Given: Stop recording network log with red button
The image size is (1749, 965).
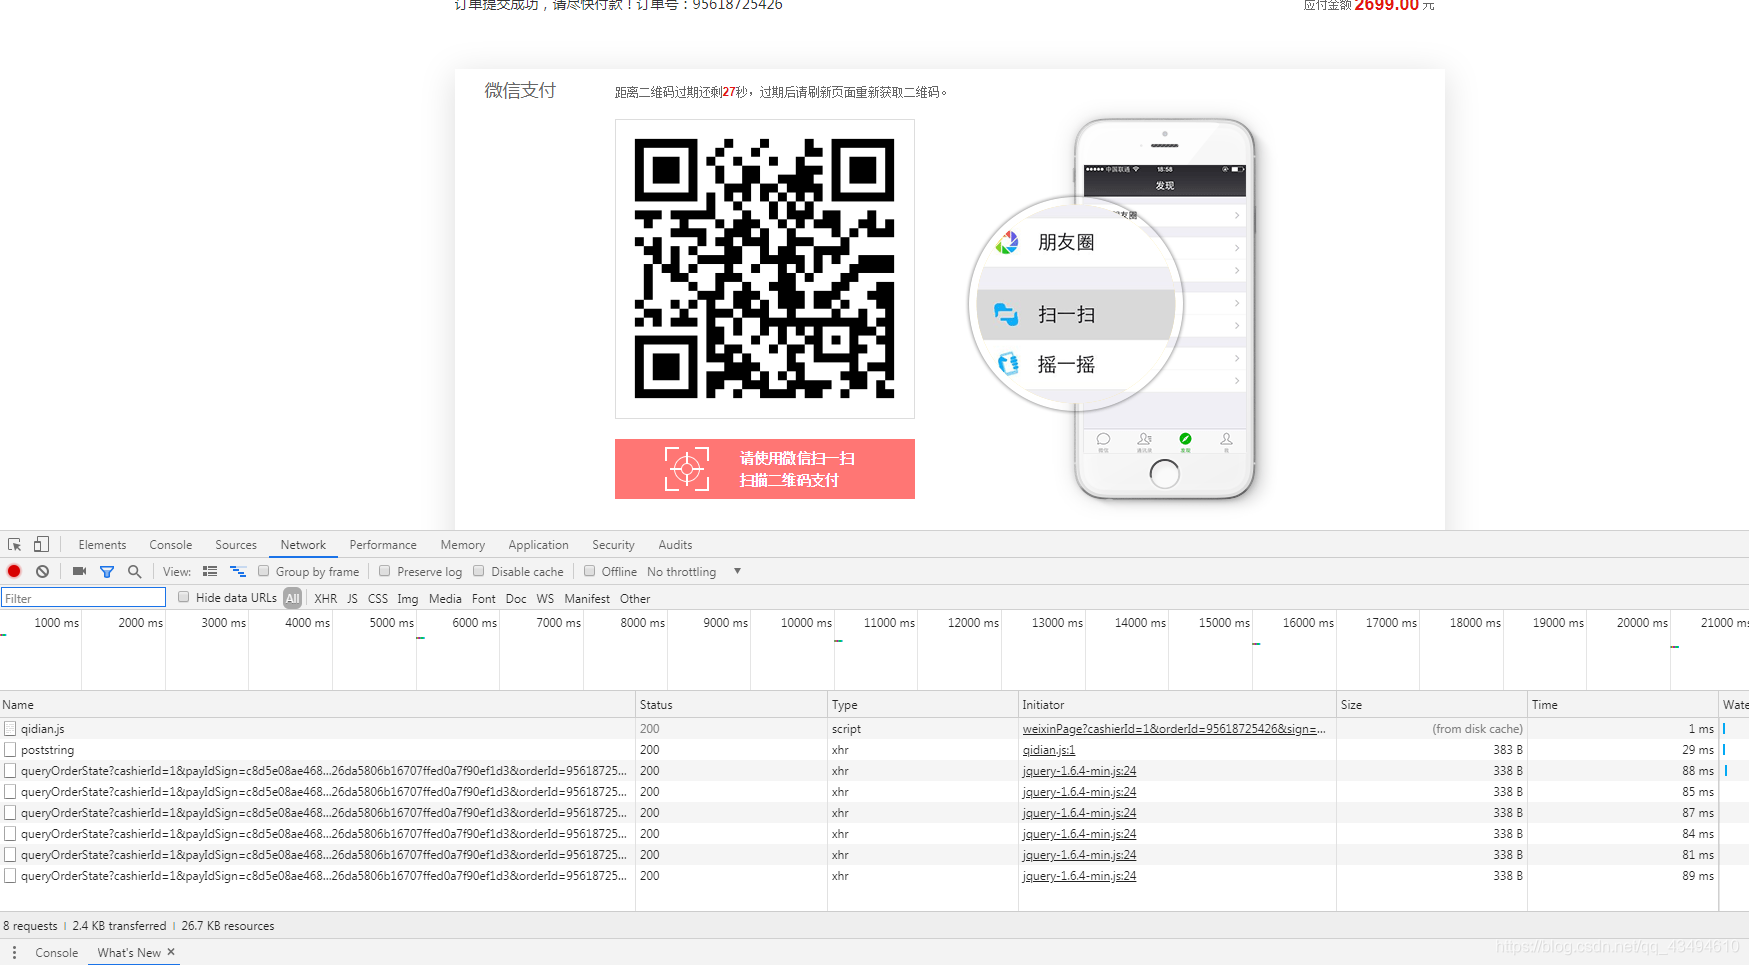Looking at the screenshot, I should [14, 571].
